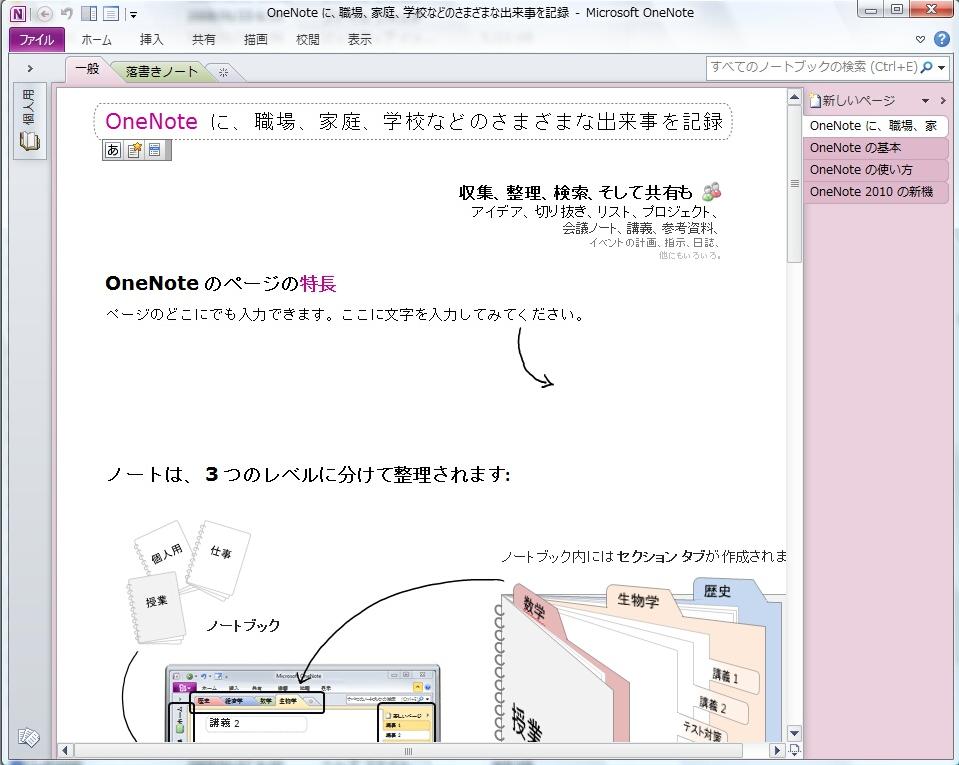Click the page title text box
959x765 pixels.
click(413, 122)
